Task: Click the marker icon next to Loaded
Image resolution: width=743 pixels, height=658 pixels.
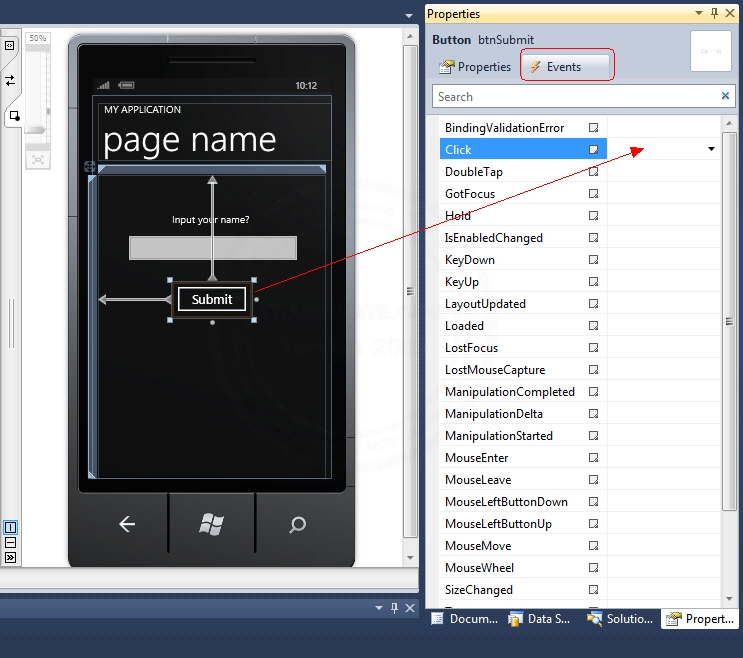Action: click(x=593, y=325)
